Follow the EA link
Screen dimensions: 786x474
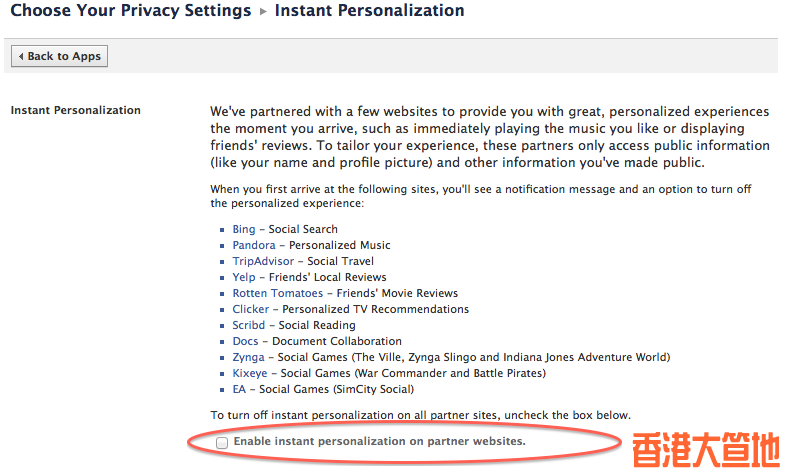click(x=239, y=389)
